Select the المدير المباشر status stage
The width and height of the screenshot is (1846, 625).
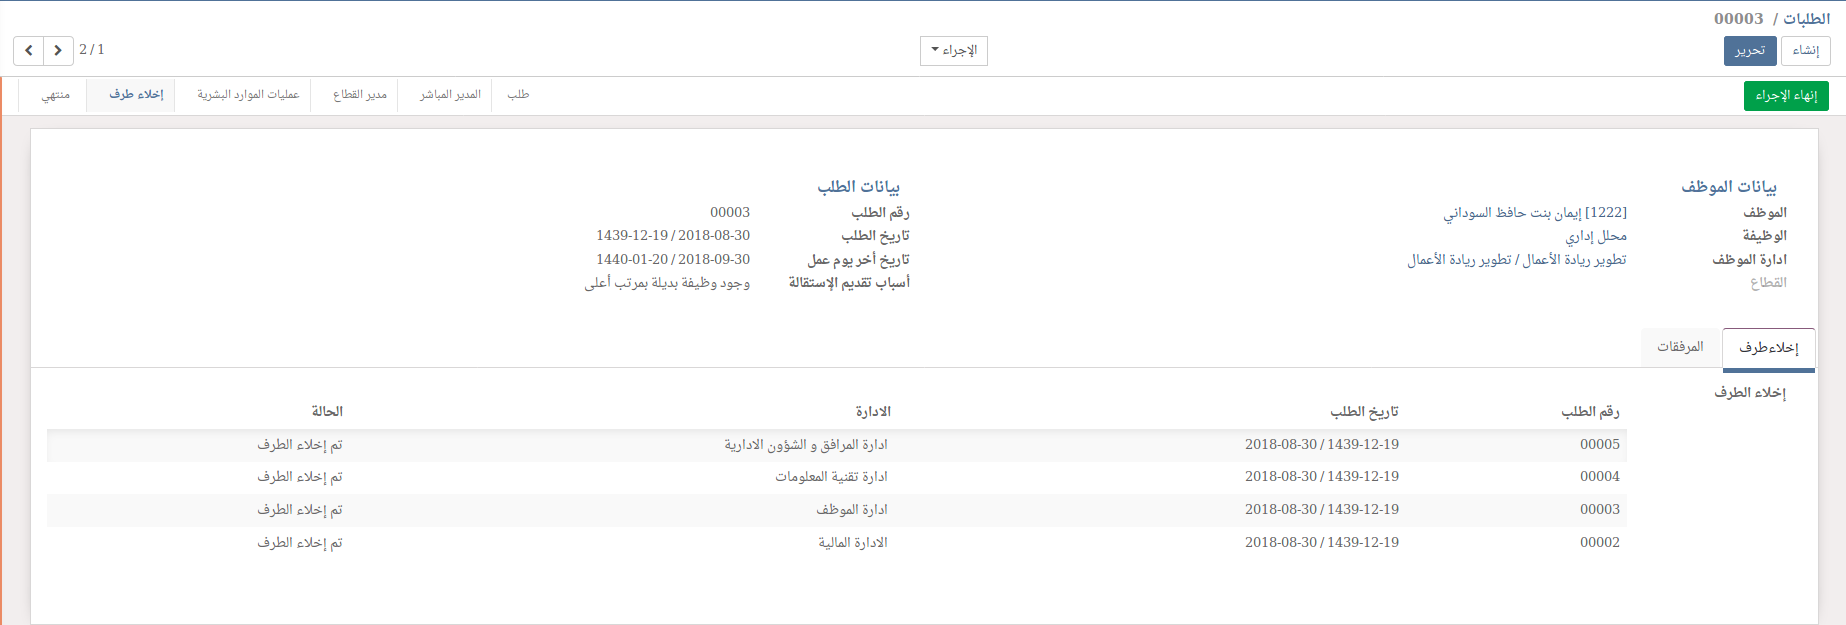coord(450,95)
